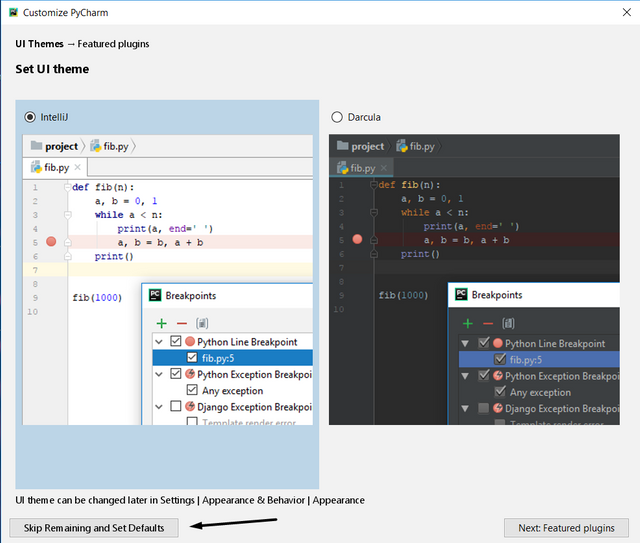The width and height of the screenshot is (640, 543).
Task: Click fib.py breadcrumb icon in IntelliJ preview
Action: click(x=96, y=146)
